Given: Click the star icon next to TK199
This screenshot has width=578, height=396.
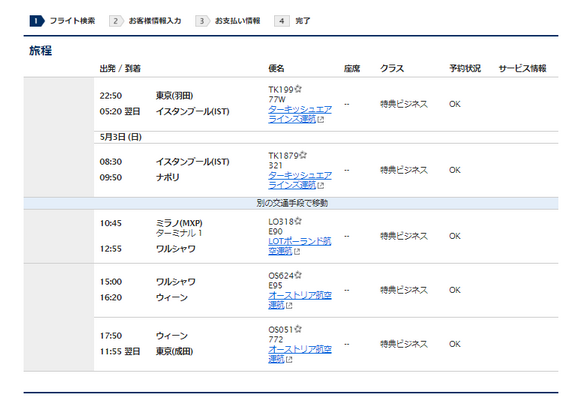Looking at the screenshot, I should pyautogui.click(x=298, y=89).
